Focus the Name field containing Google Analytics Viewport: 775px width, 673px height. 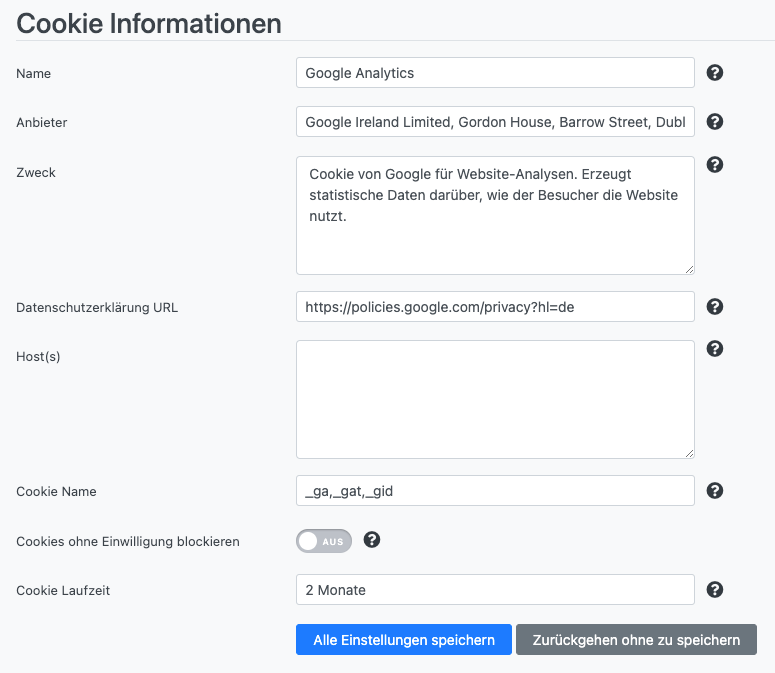(495, 73)
